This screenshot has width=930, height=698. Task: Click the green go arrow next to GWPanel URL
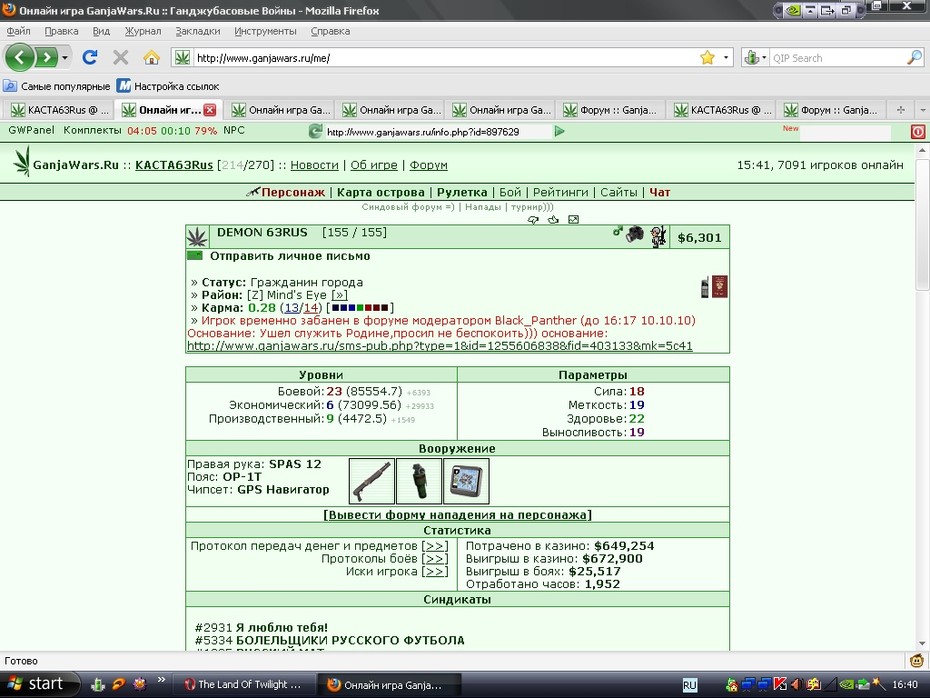pyautogui.click(x=559, y=131)
